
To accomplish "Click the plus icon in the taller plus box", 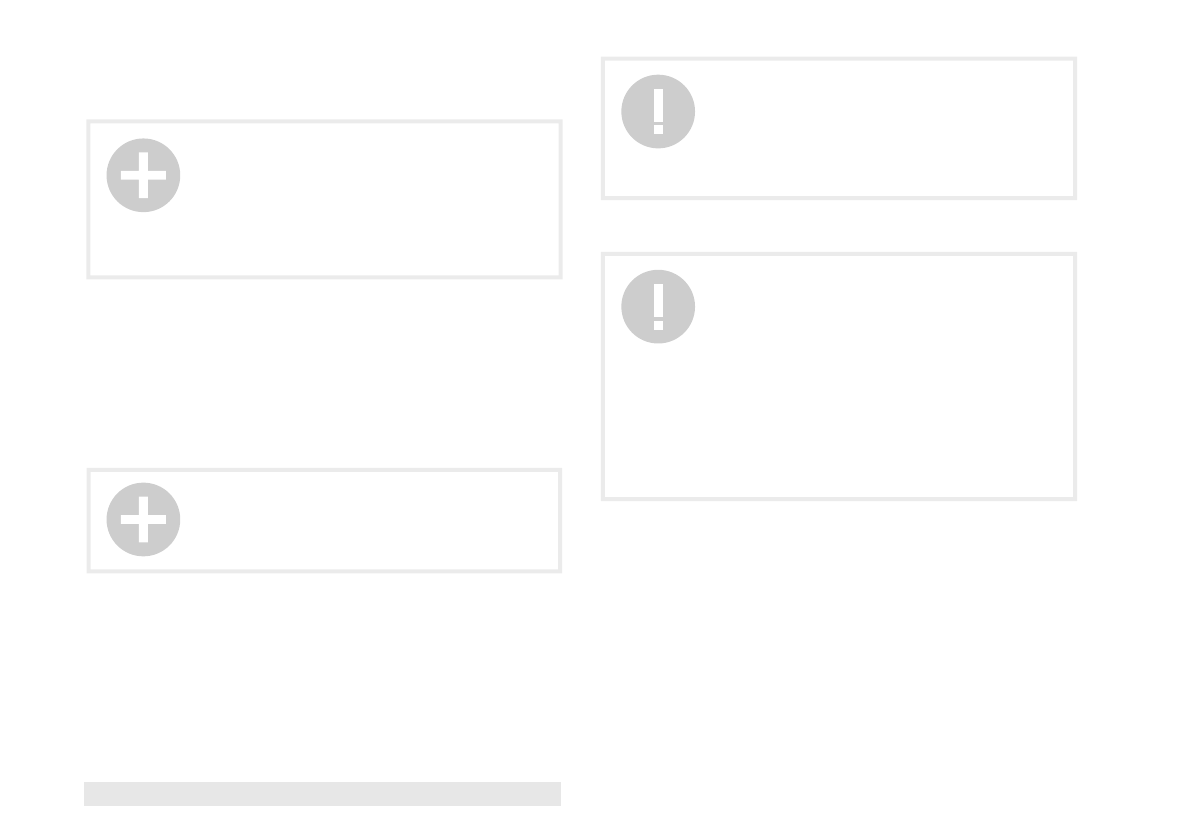I will (144, 175).
